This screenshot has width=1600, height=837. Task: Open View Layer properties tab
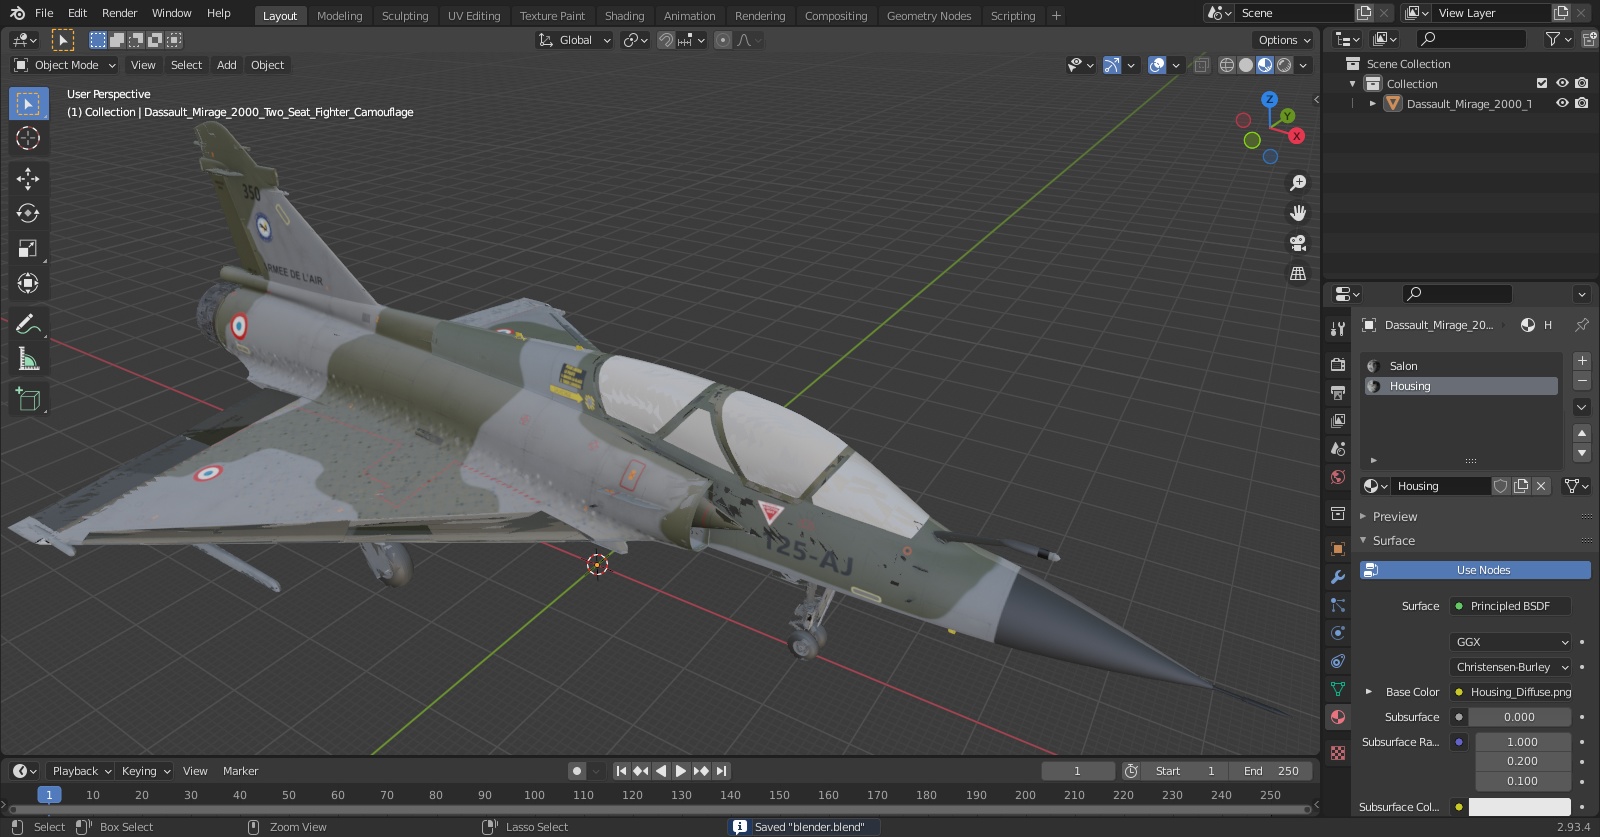pyautogui.click(x=1338, y=420)
